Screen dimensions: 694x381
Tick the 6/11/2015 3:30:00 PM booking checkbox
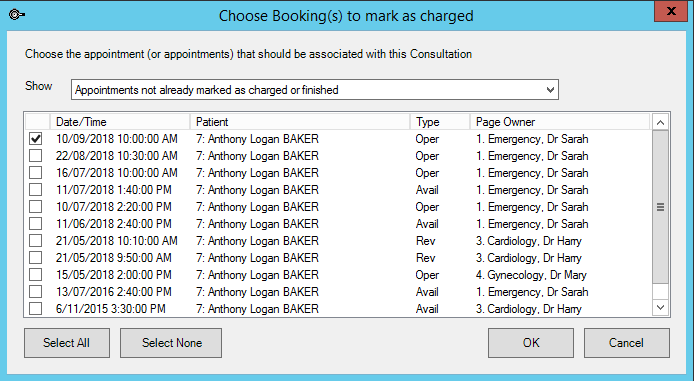click(35, 309)
